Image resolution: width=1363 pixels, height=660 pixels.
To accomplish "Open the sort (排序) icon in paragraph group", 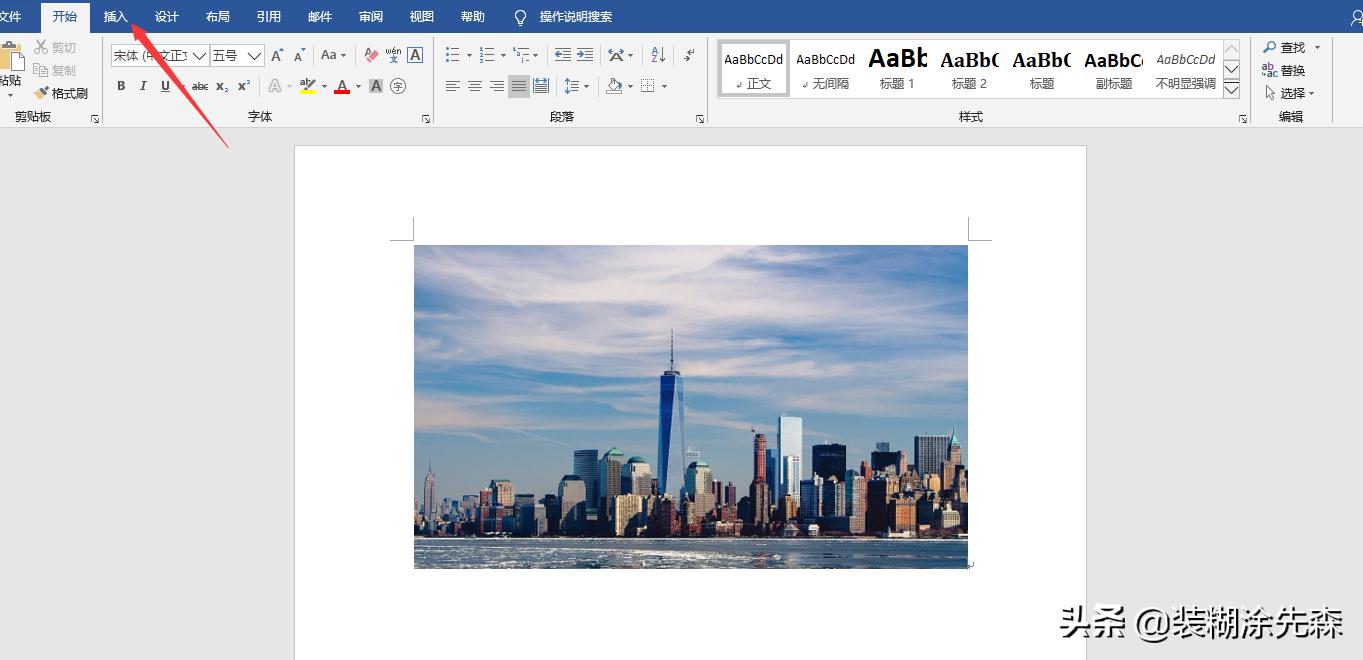I will point(657,55).
